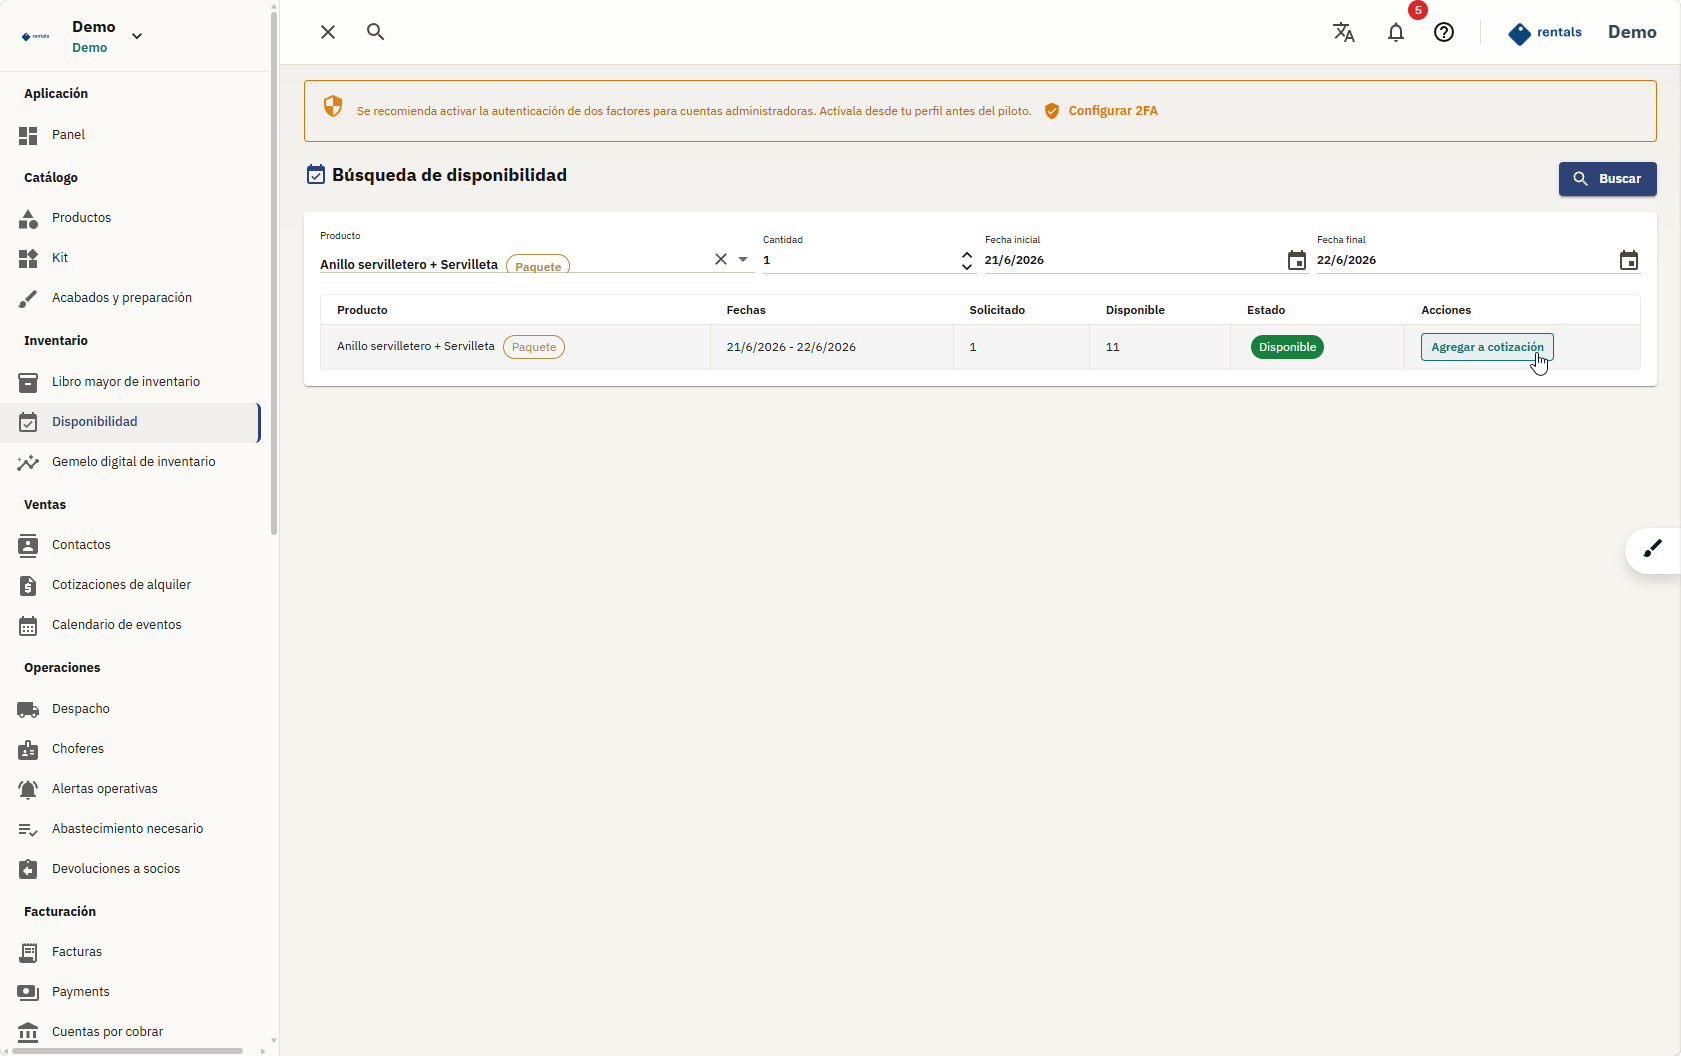Open the Choferes menu label
The height and width of the screenshot is (1056, 1681).
click(78, 749)
